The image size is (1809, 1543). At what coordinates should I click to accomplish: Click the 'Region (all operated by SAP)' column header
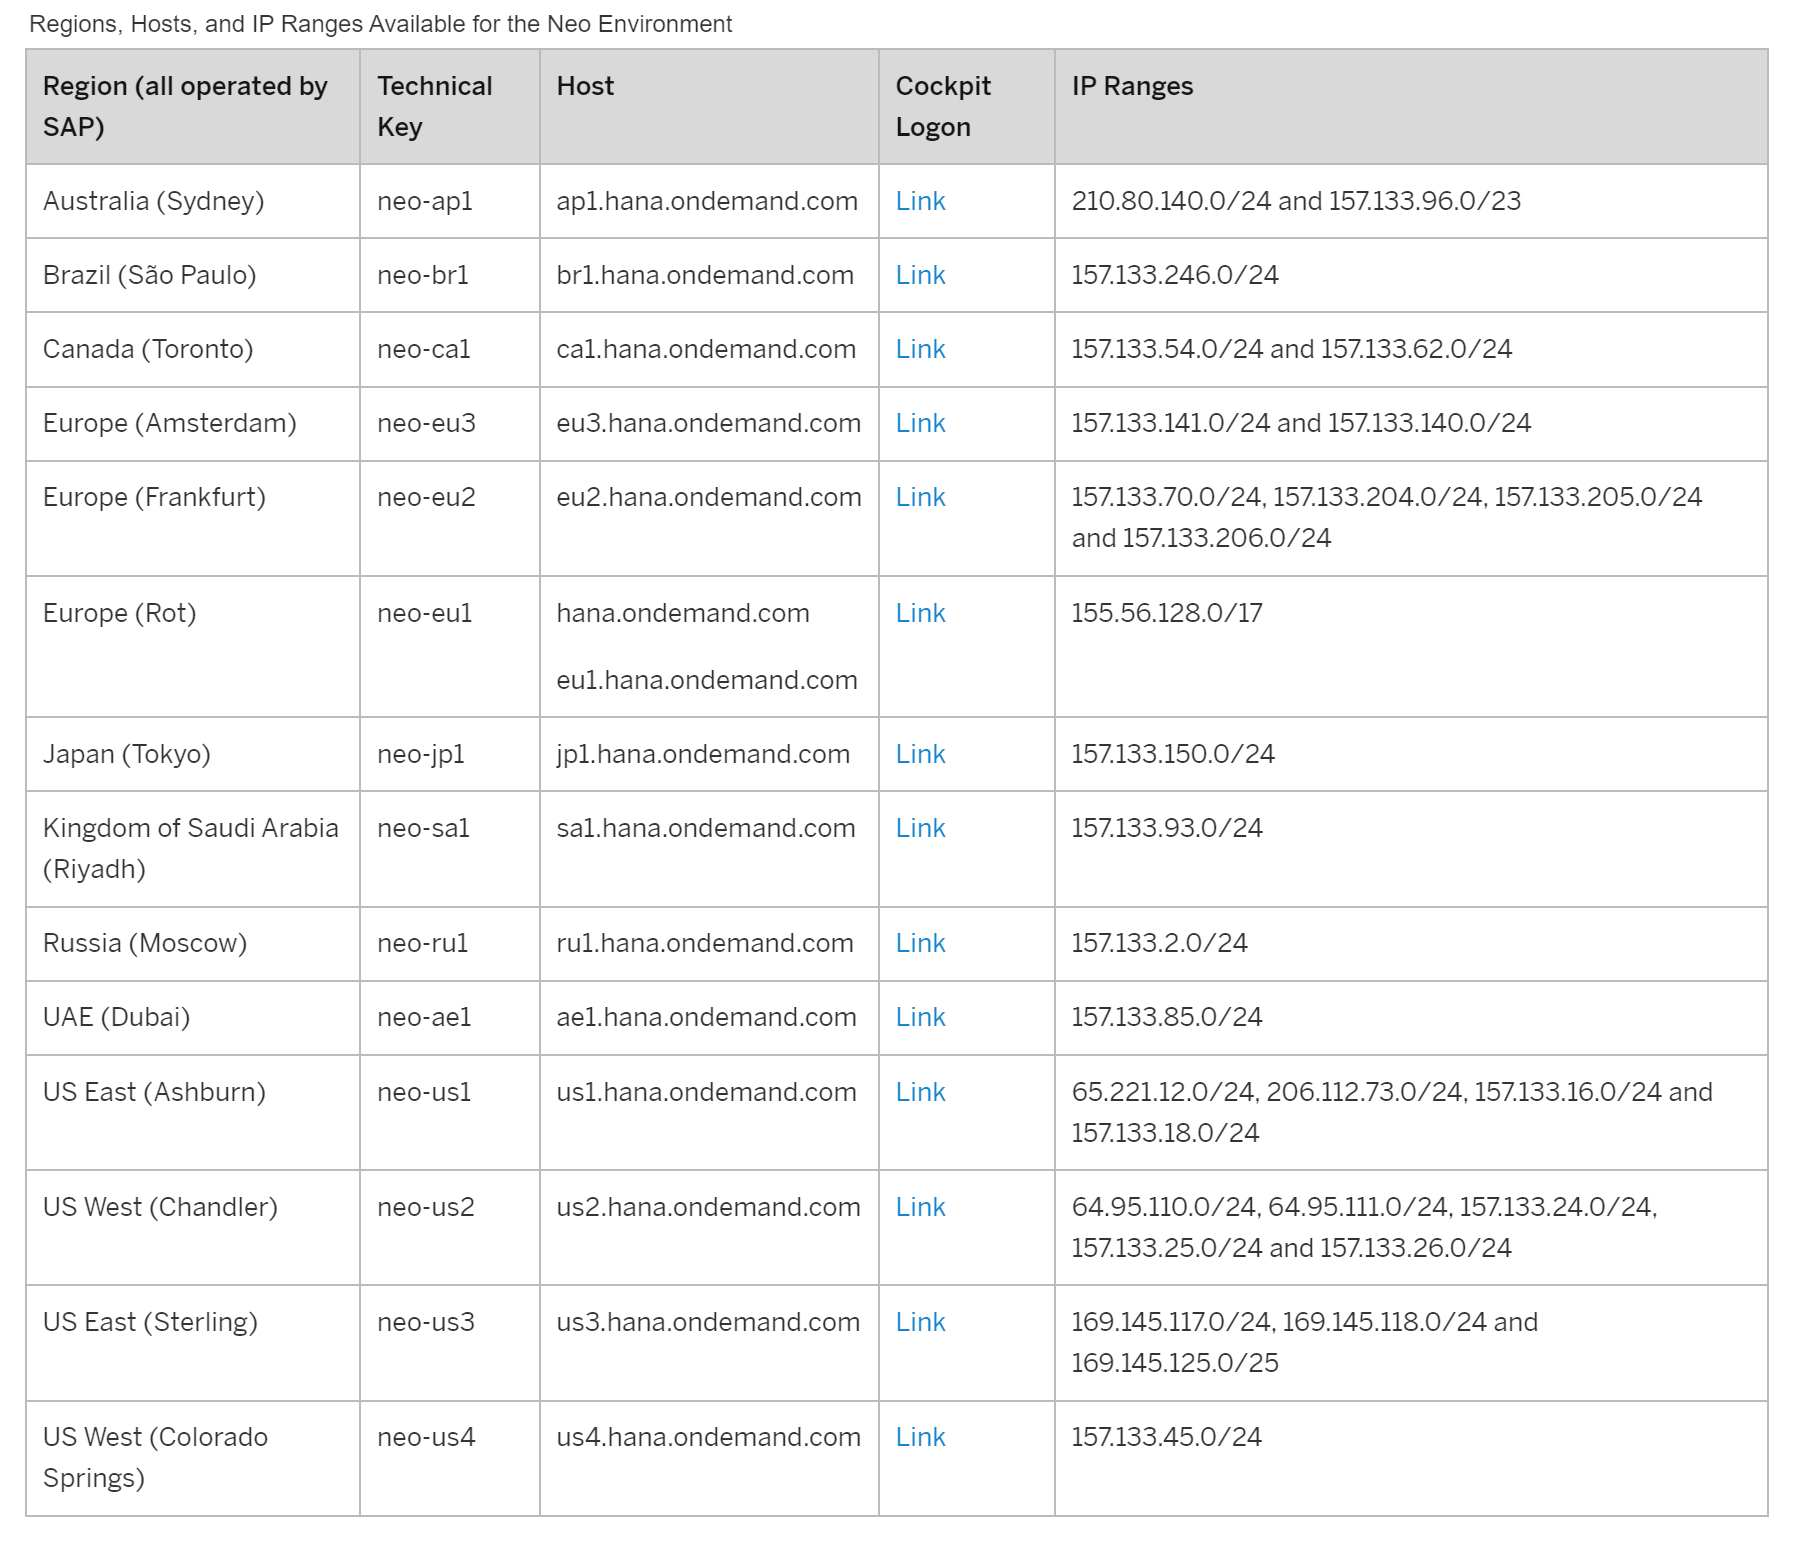[x=193, y=106]
